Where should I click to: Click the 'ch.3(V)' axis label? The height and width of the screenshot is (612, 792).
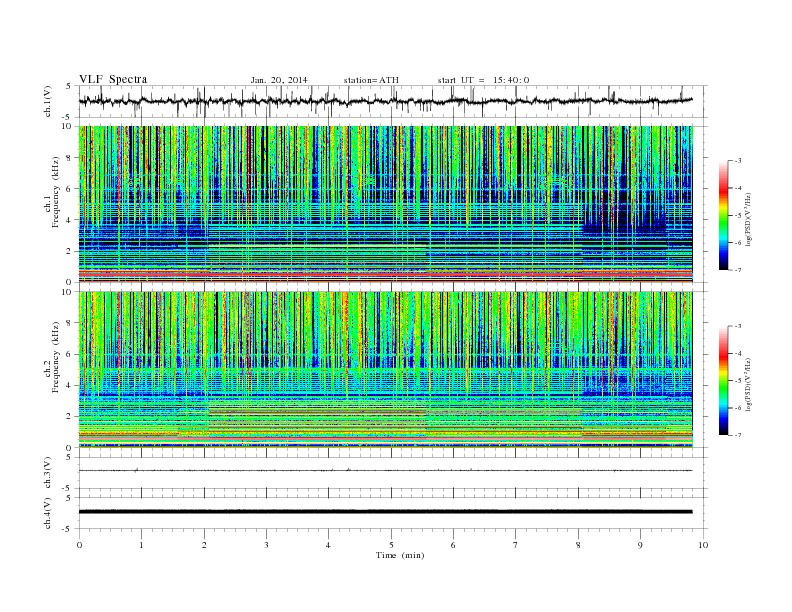coord(48,473)
